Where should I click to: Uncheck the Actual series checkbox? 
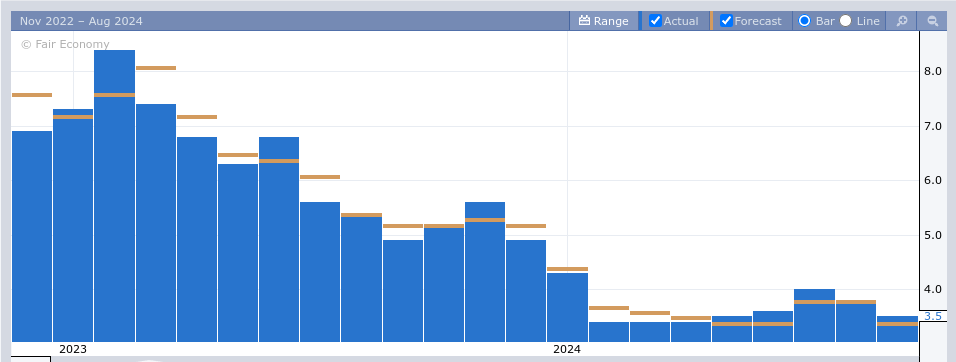click(x=655, y=21)
